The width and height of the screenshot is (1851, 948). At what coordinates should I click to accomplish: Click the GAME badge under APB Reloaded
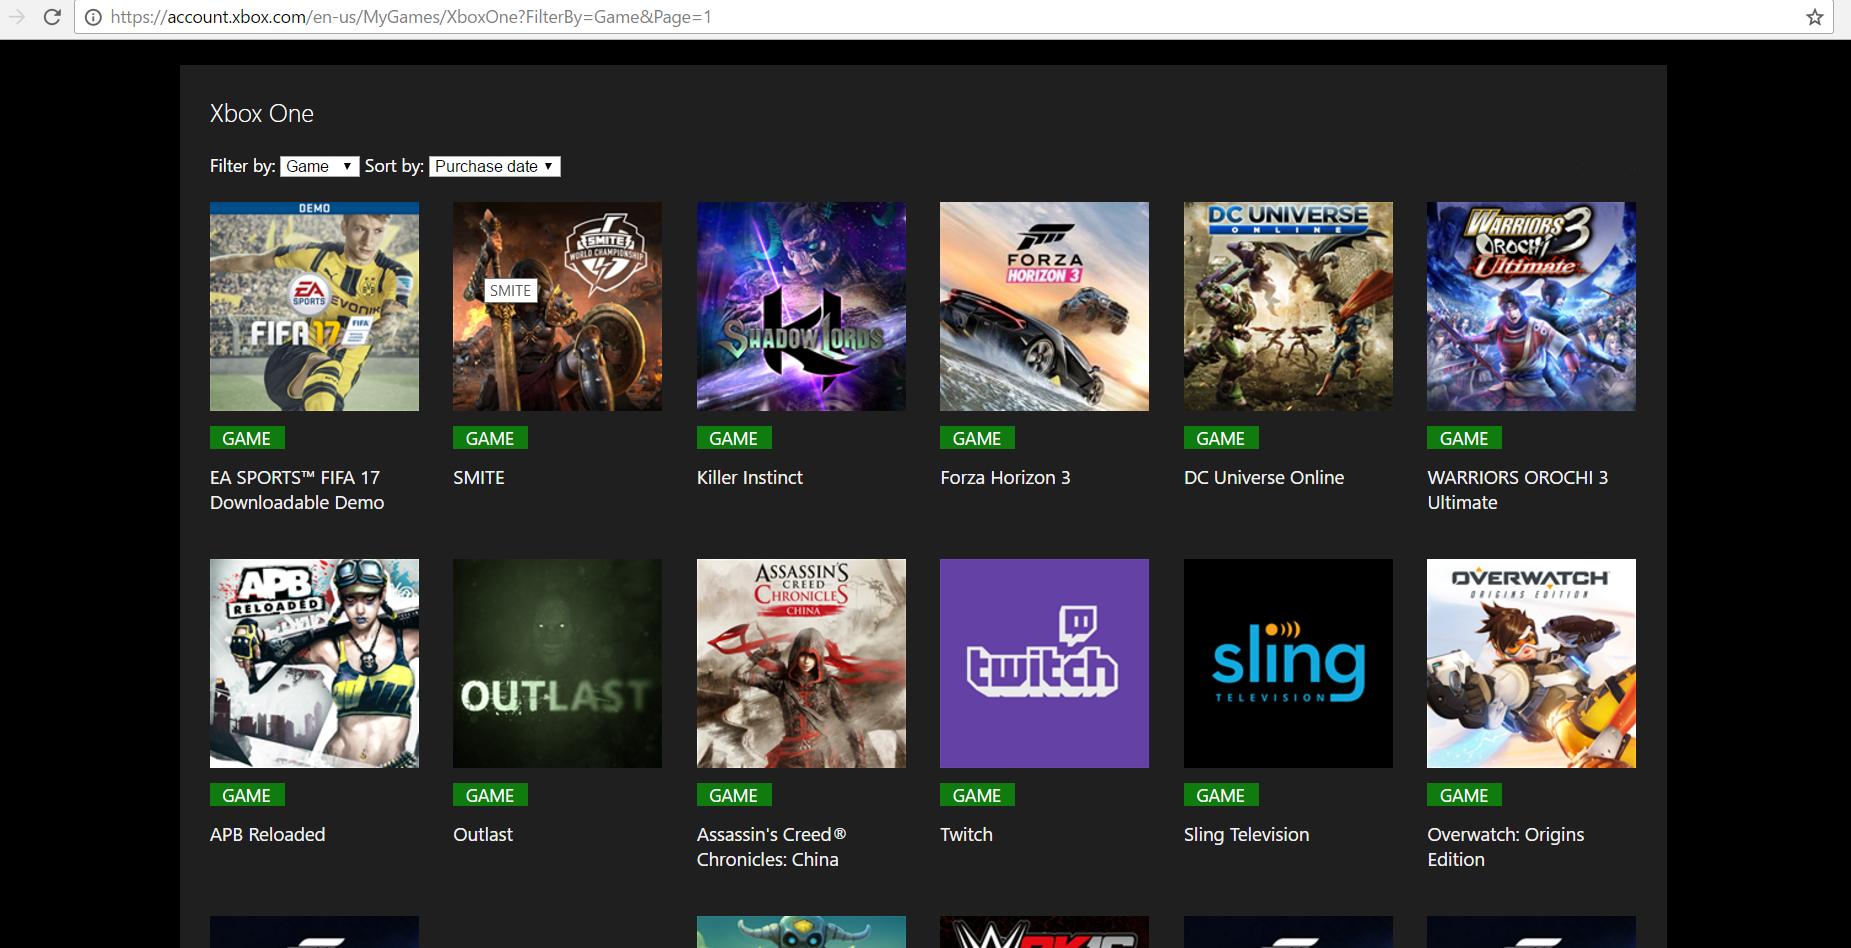pyautogui.click(x=247, y=795)
